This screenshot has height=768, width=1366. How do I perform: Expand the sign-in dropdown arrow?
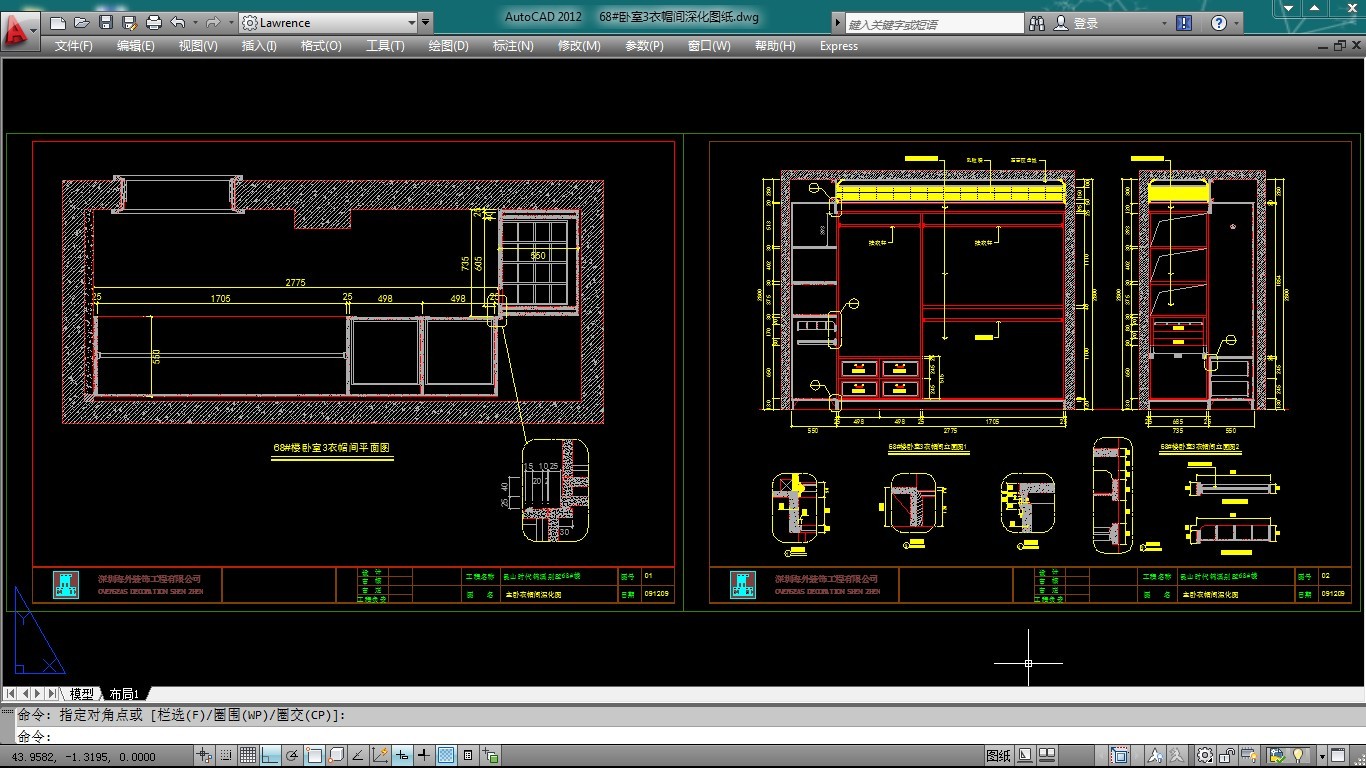pyautogui.click(x=1164, y=23)
